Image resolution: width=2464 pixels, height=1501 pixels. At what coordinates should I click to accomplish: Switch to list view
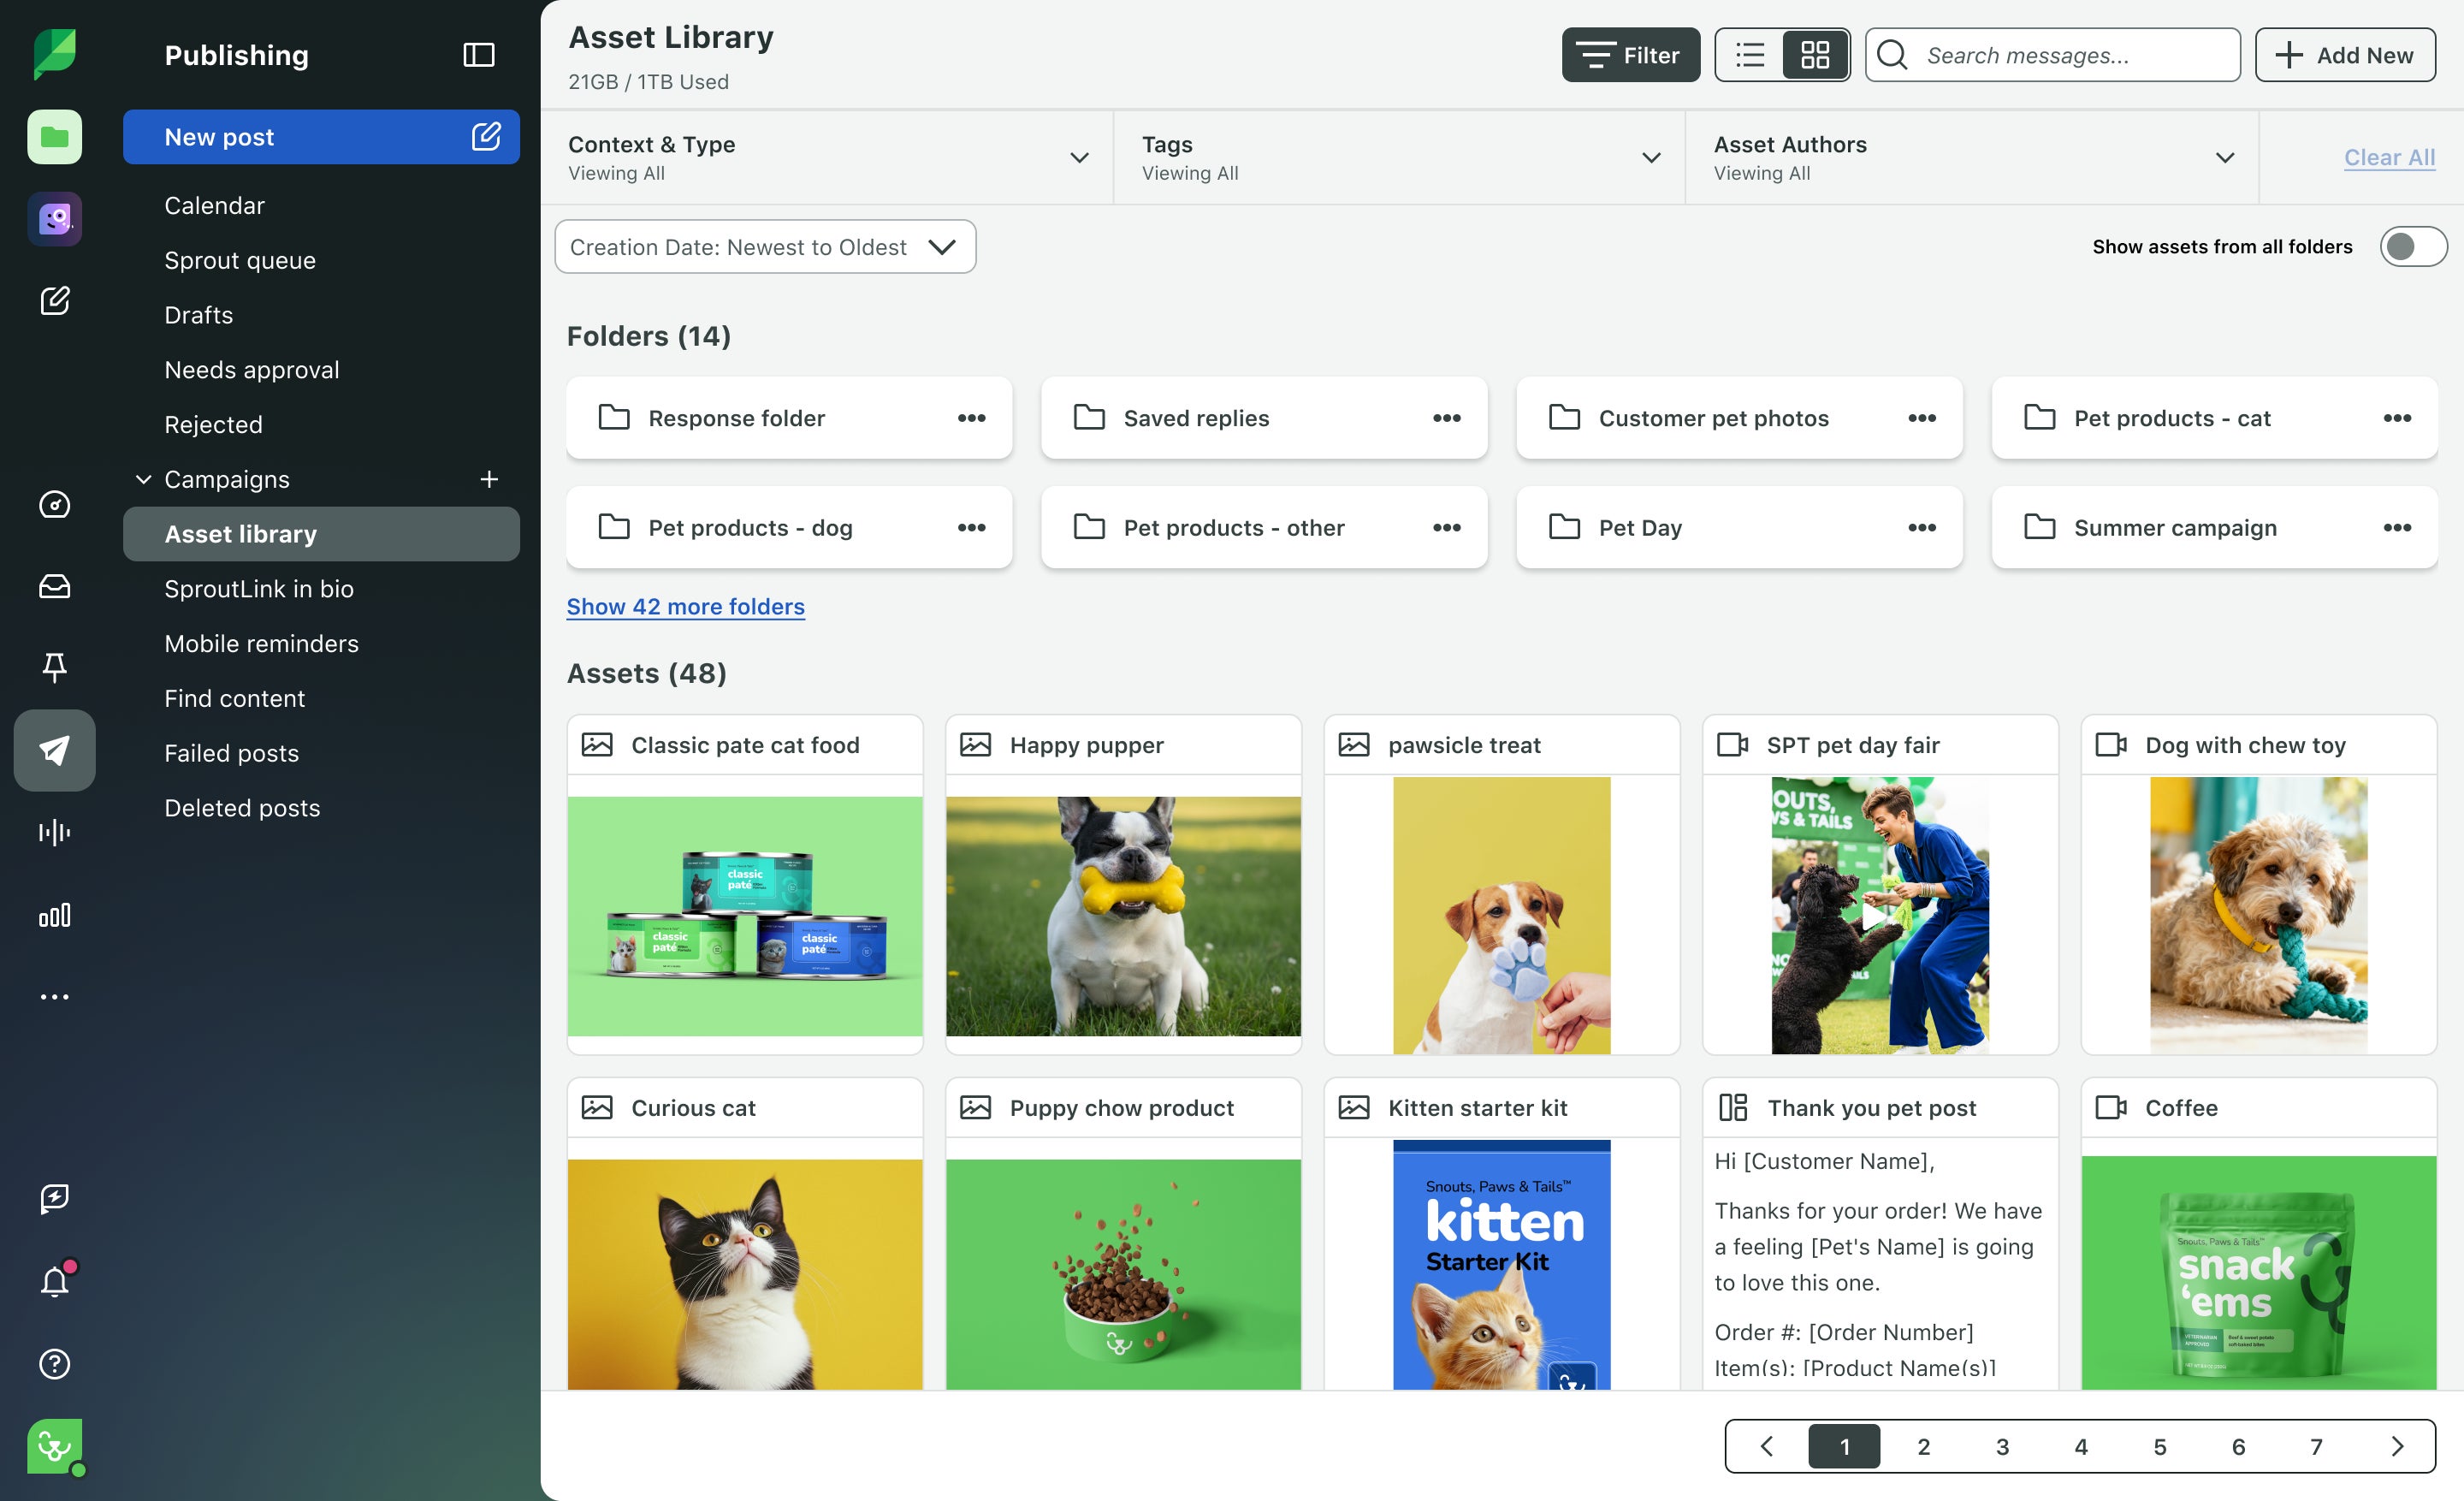pyautogui.click(x=1749, y=55)
